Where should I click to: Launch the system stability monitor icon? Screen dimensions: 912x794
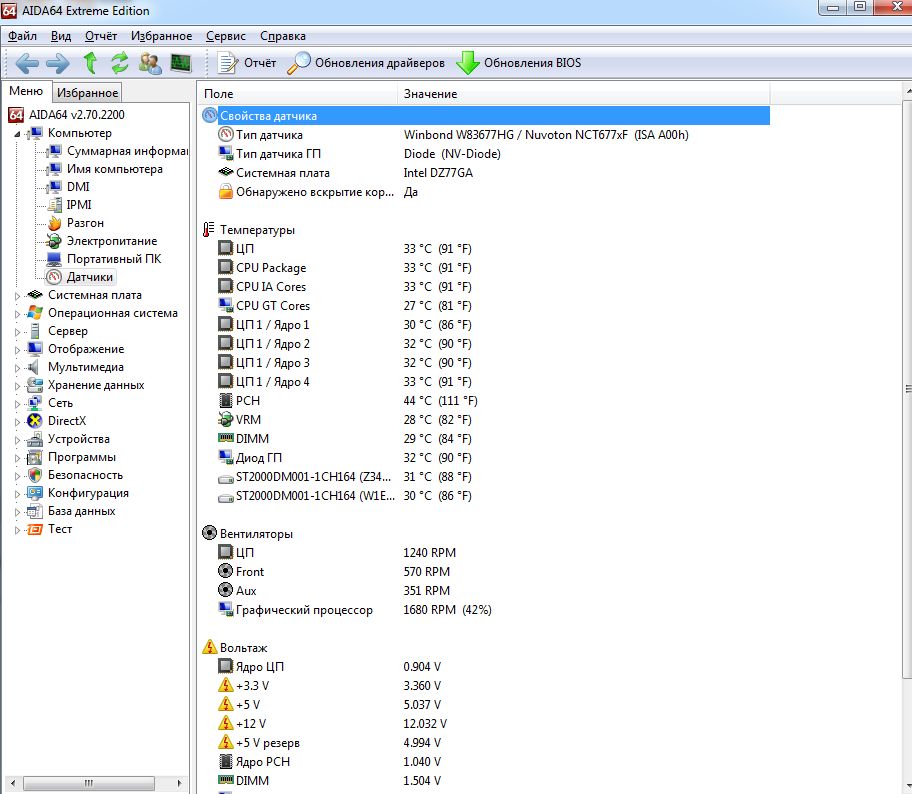point(181,63)
